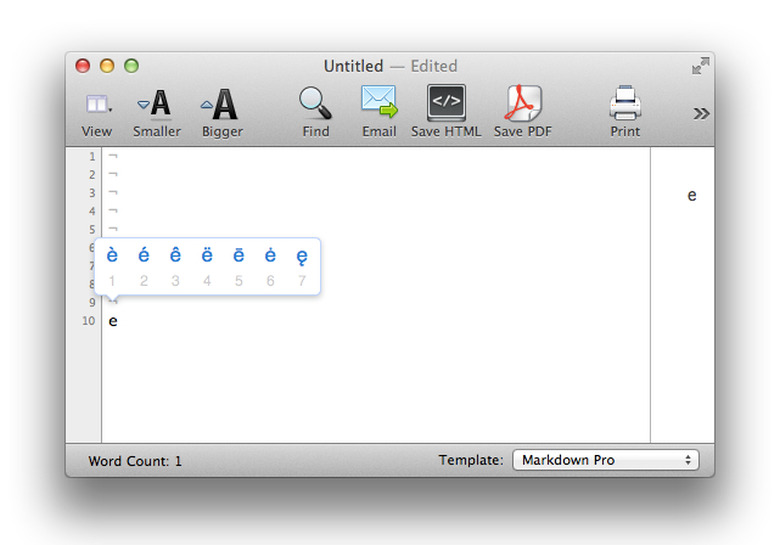Choose the ę ogonek accent option
Screen dimensions: 780x545
(x=301, y=257)
